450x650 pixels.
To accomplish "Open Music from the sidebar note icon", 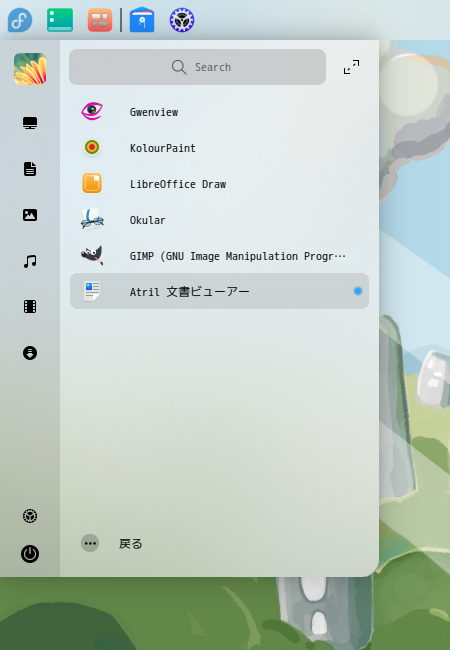I will (x=30, y=261).
